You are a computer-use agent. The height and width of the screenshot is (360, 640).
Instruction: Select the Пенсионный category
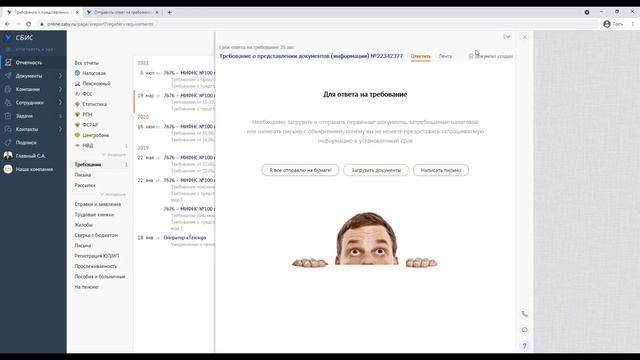click(x=96, y=83)
